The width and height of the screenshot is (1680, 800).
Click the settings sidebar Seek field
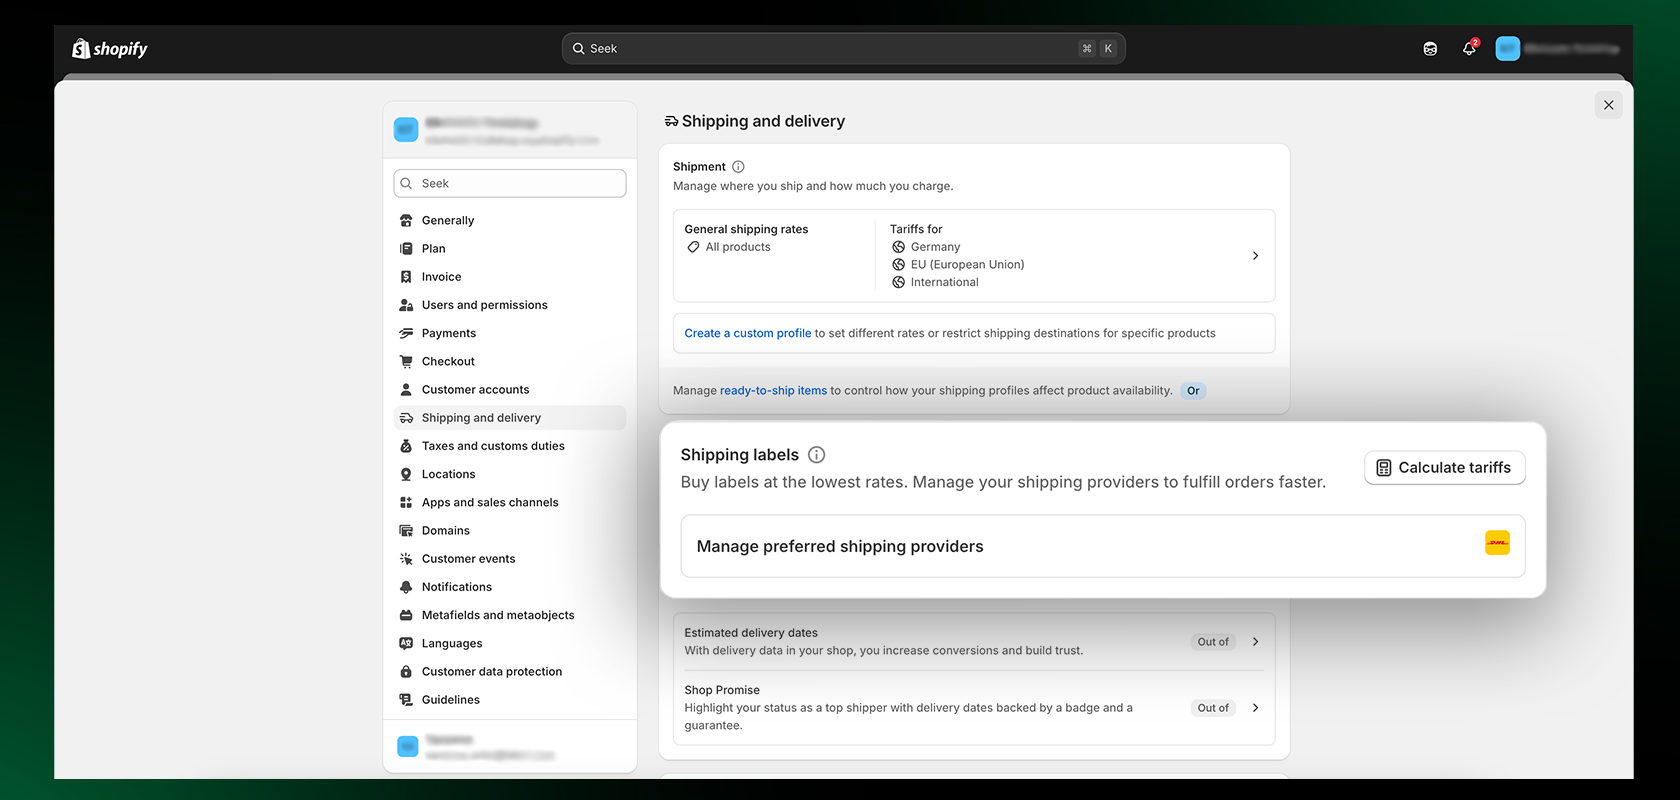click(x=510, y=183)
